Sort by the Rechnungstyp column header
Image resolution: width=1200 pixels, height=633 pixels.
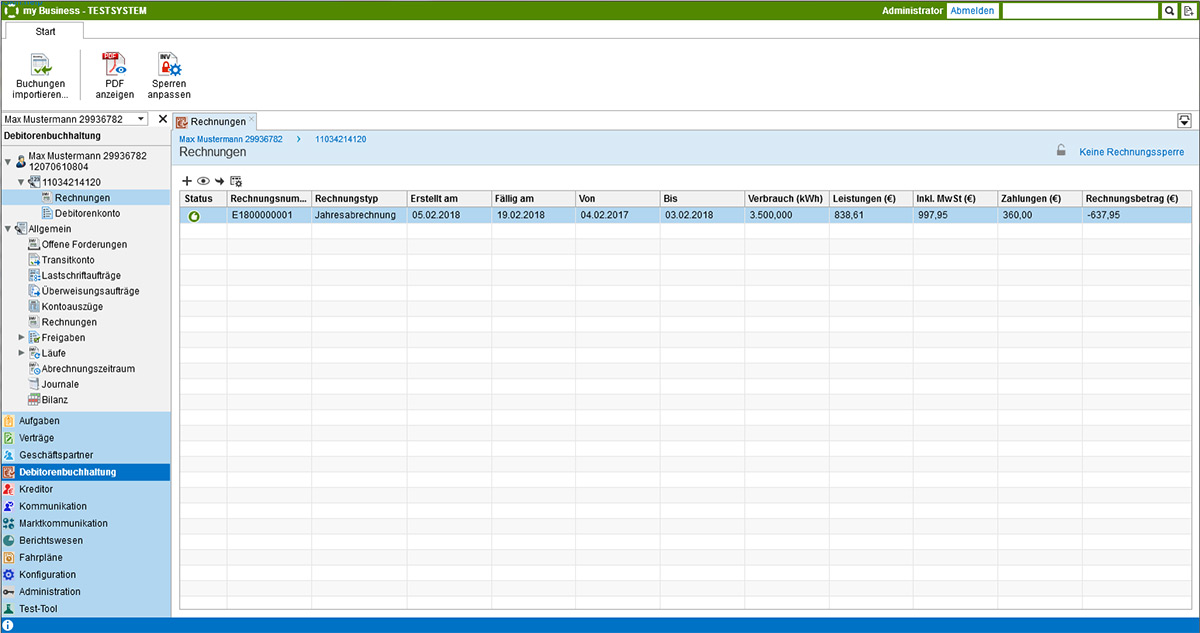359,199
